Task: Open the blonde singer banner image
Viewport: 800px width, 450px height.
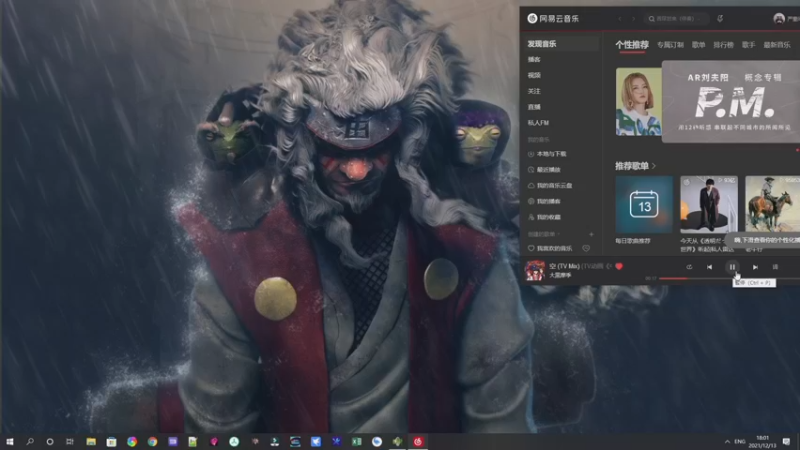Action: click(638, 102)
